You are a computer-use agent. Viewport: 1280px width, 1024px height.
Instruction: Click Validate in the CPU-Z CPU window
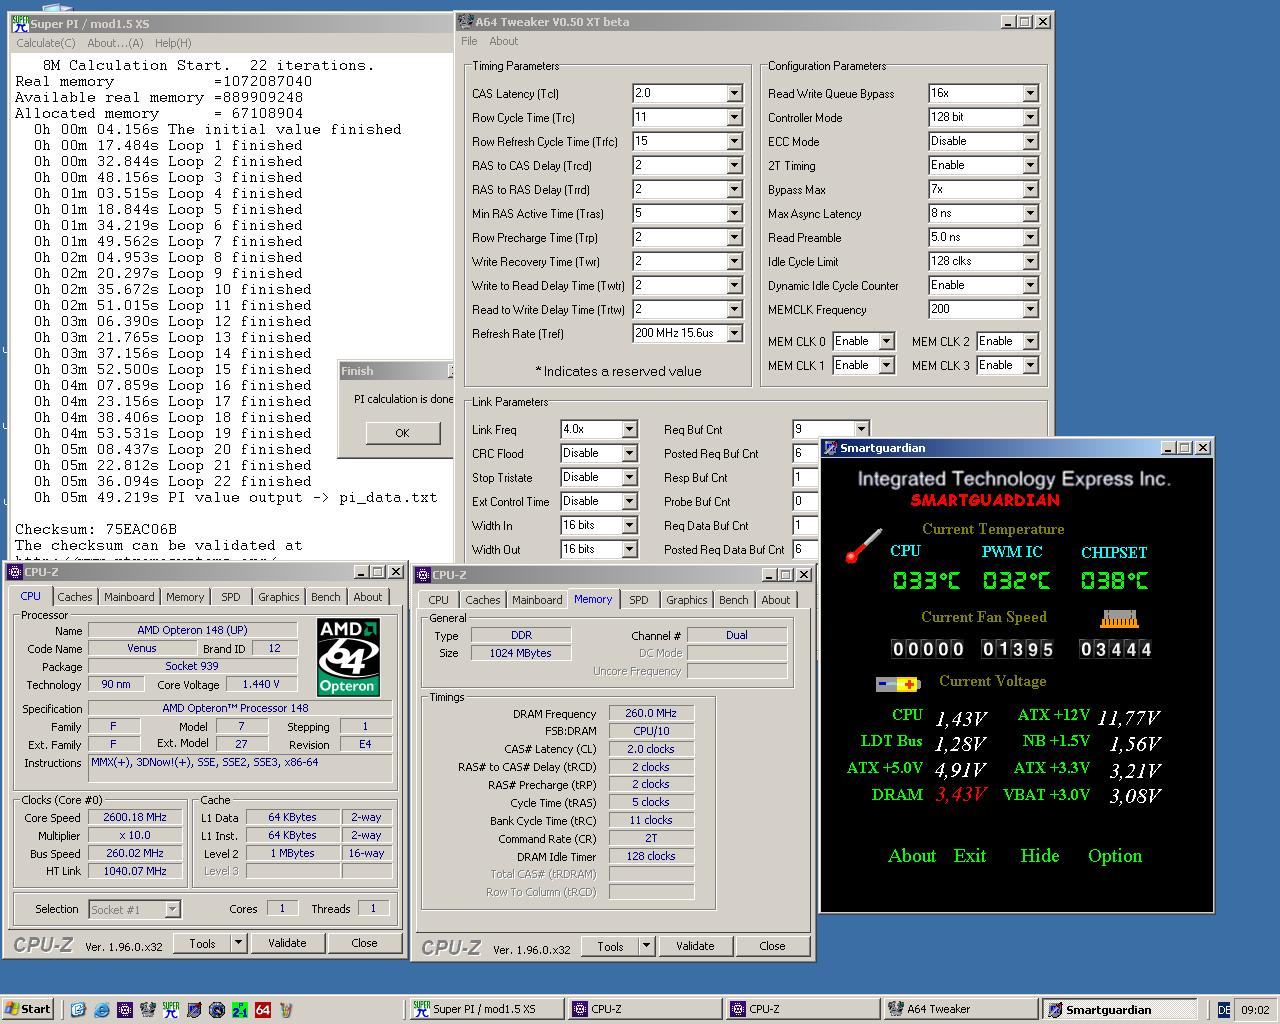(287, 943)
